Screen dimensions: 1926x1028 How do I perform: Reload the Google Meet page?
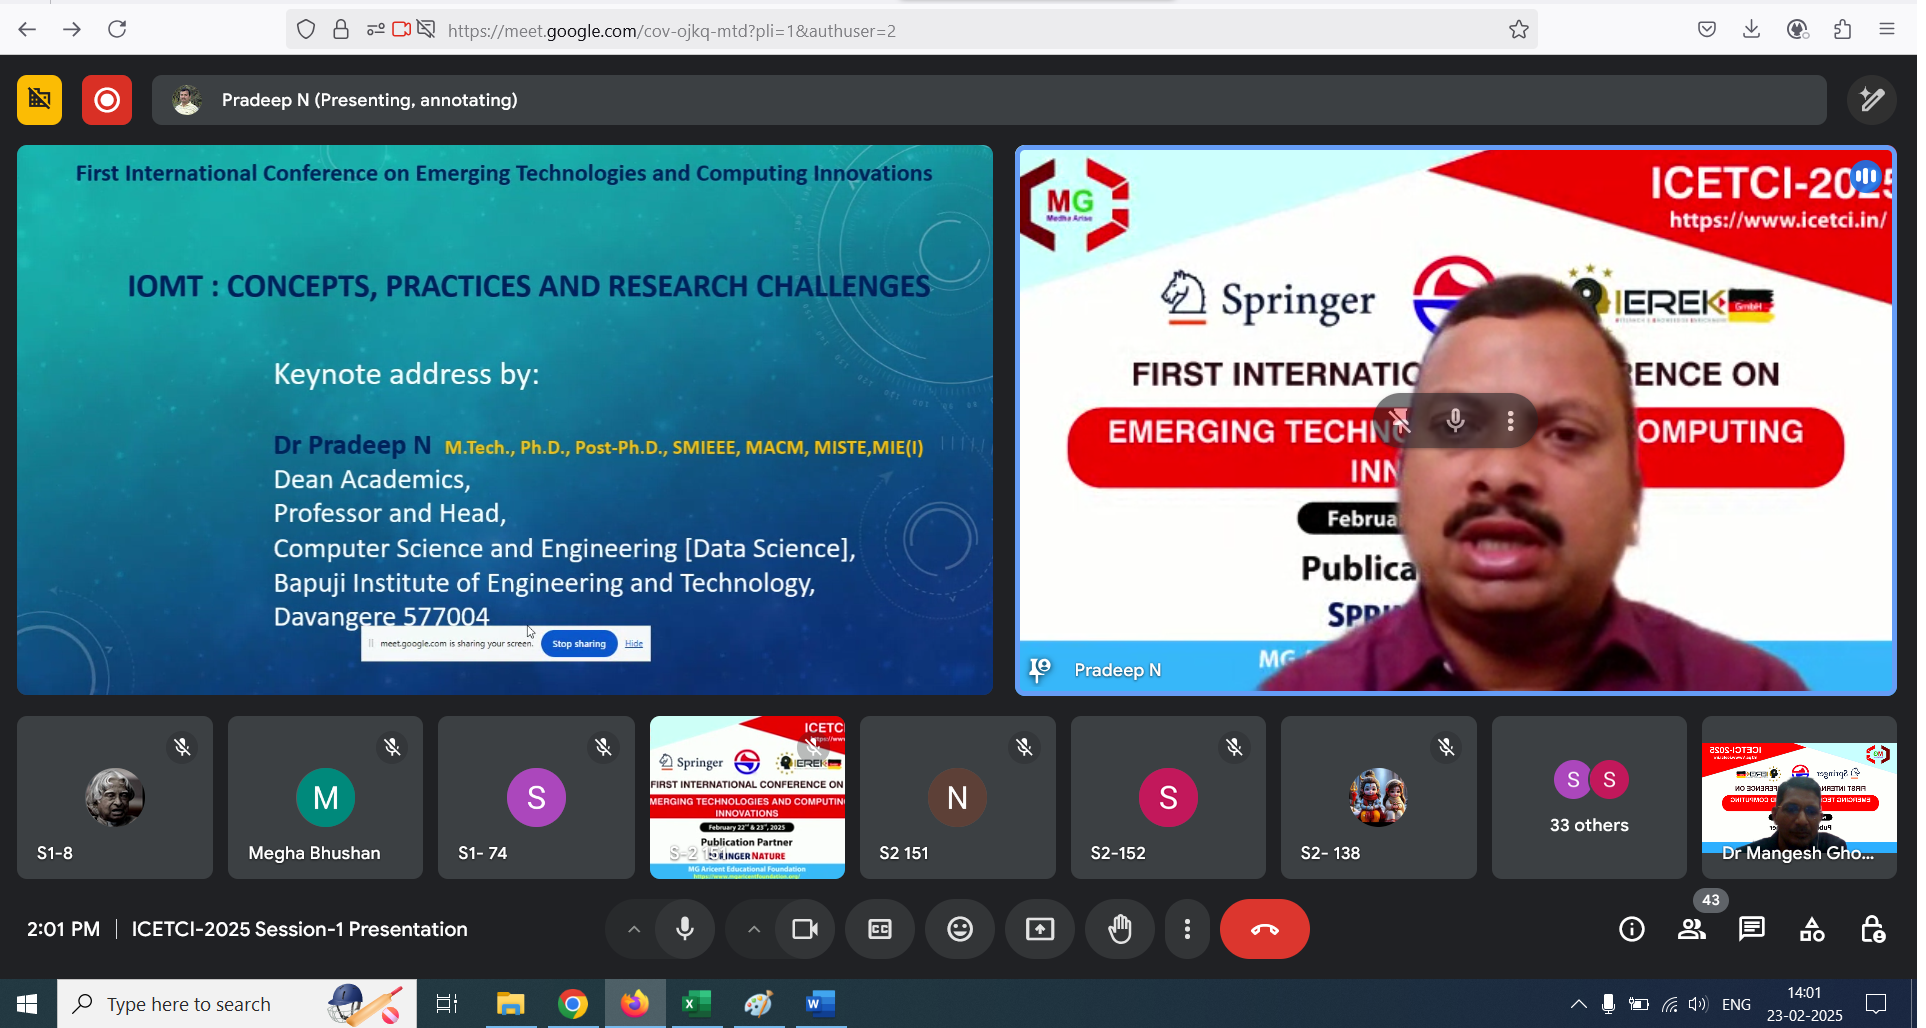[117, 29]
